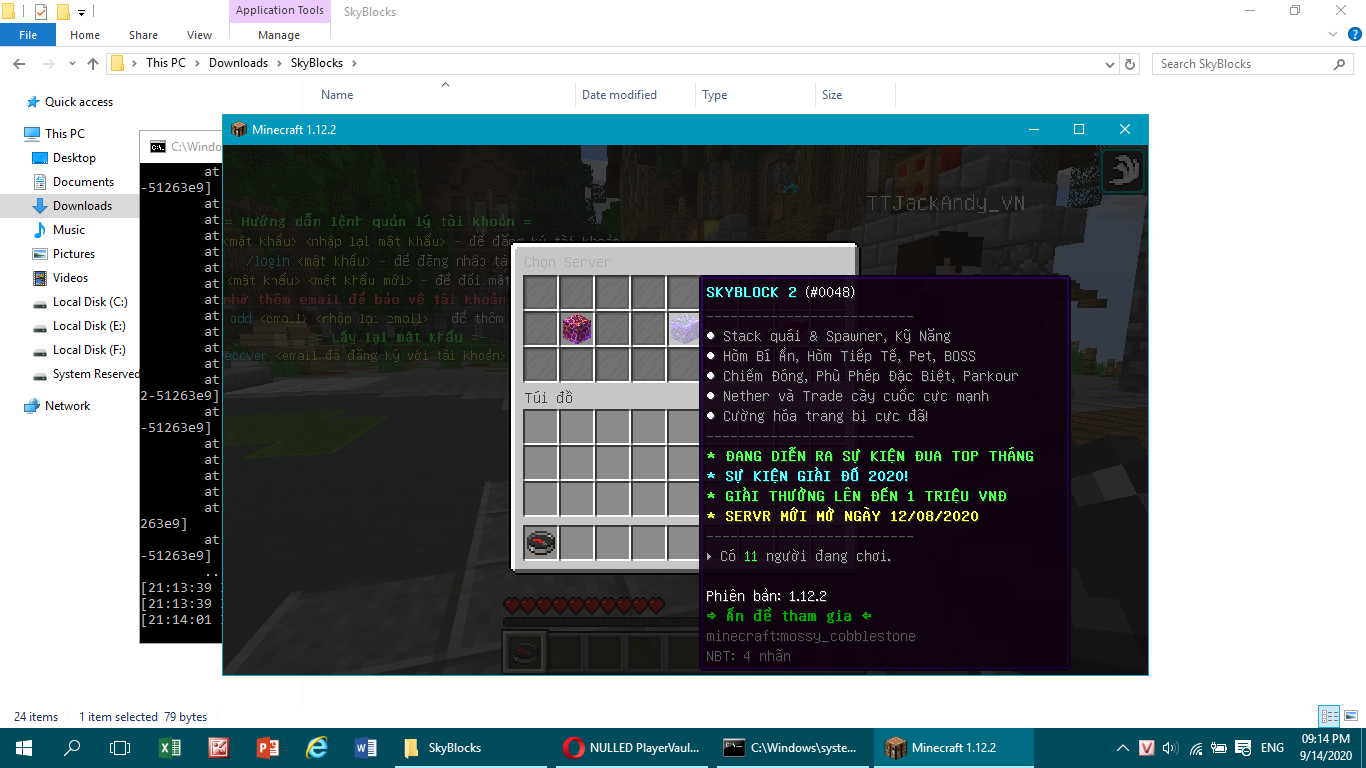Screen dimensions: 1366x768
Task: Select the pale lavender block in Chọn Server grid
Action: [x=684, y=328]
